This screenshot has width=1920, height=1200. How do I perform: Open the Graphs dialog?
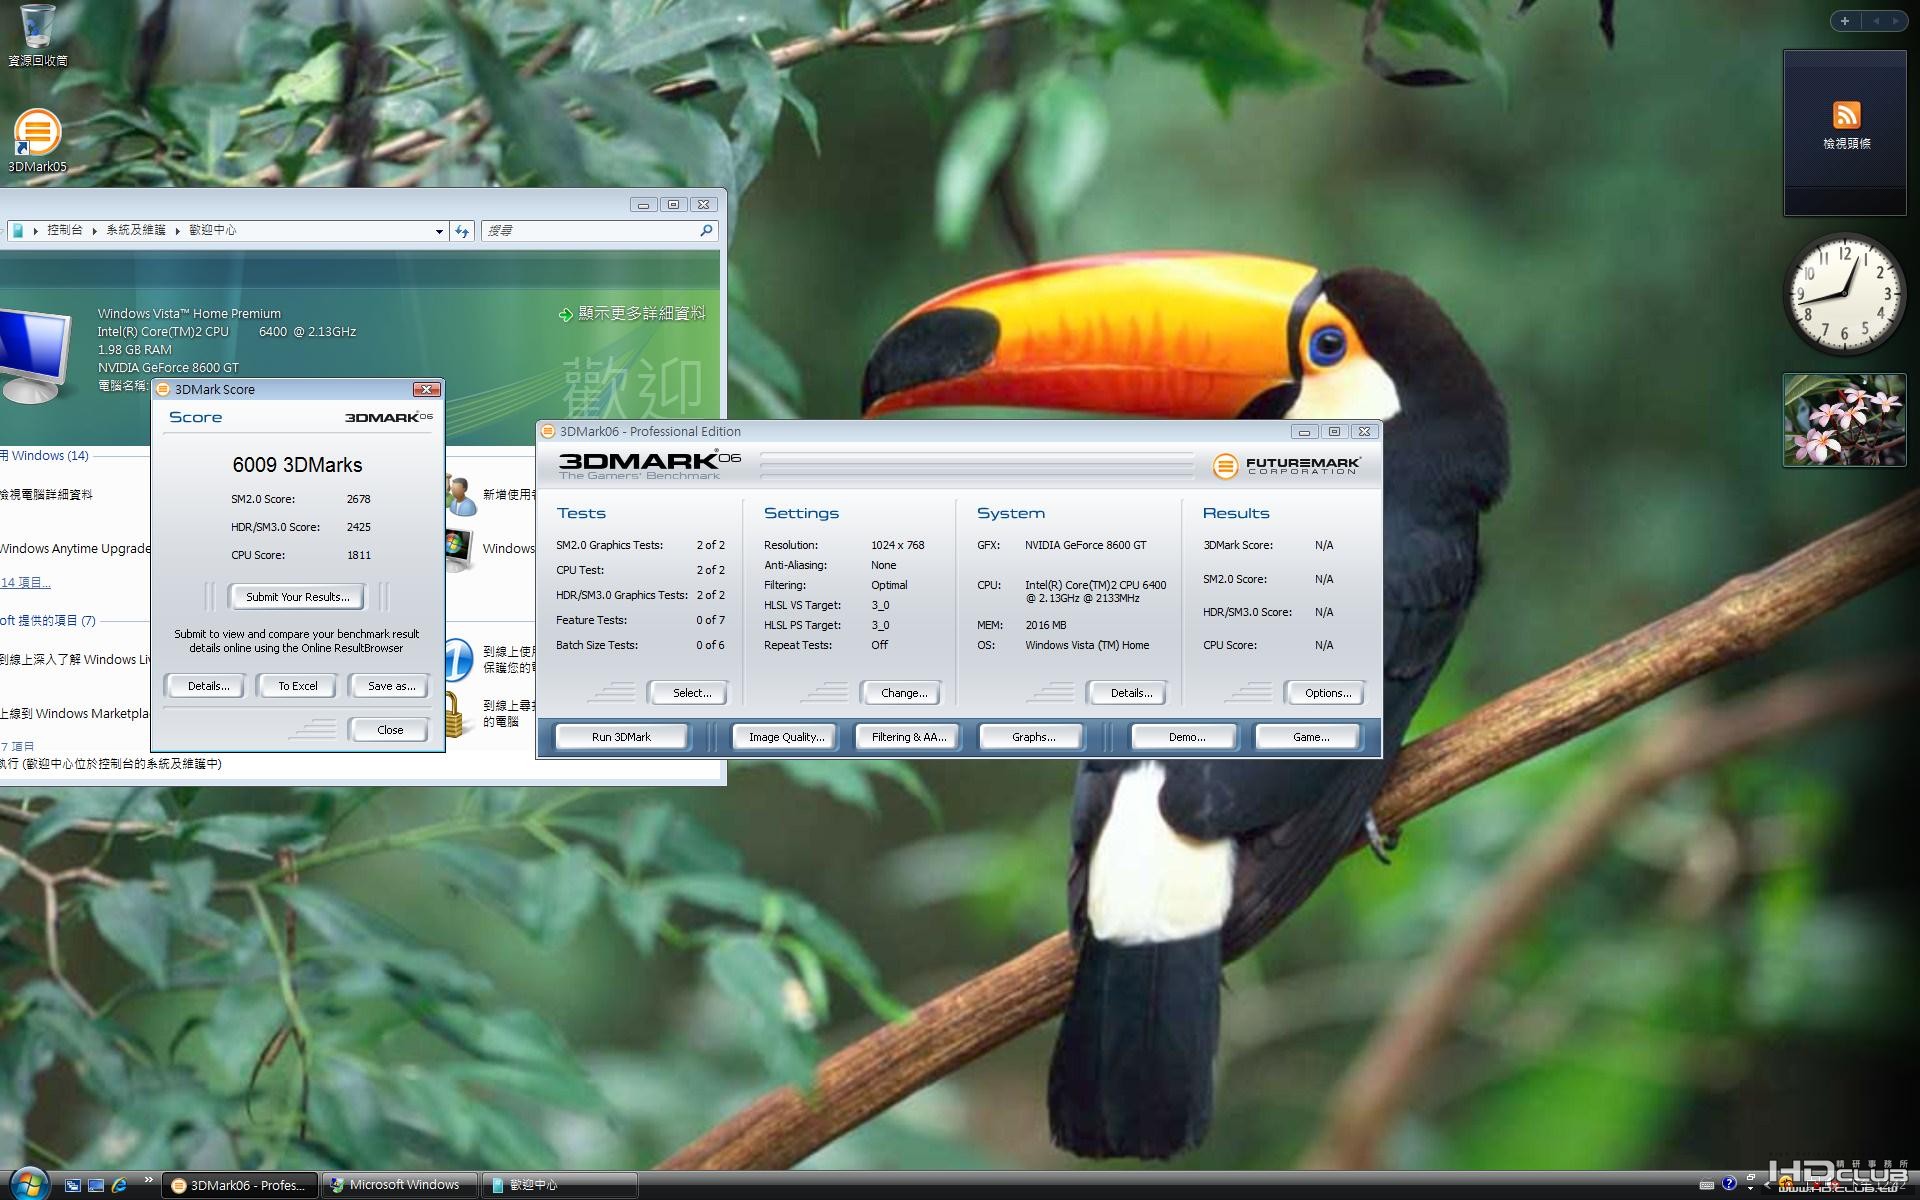(1033, 737)
